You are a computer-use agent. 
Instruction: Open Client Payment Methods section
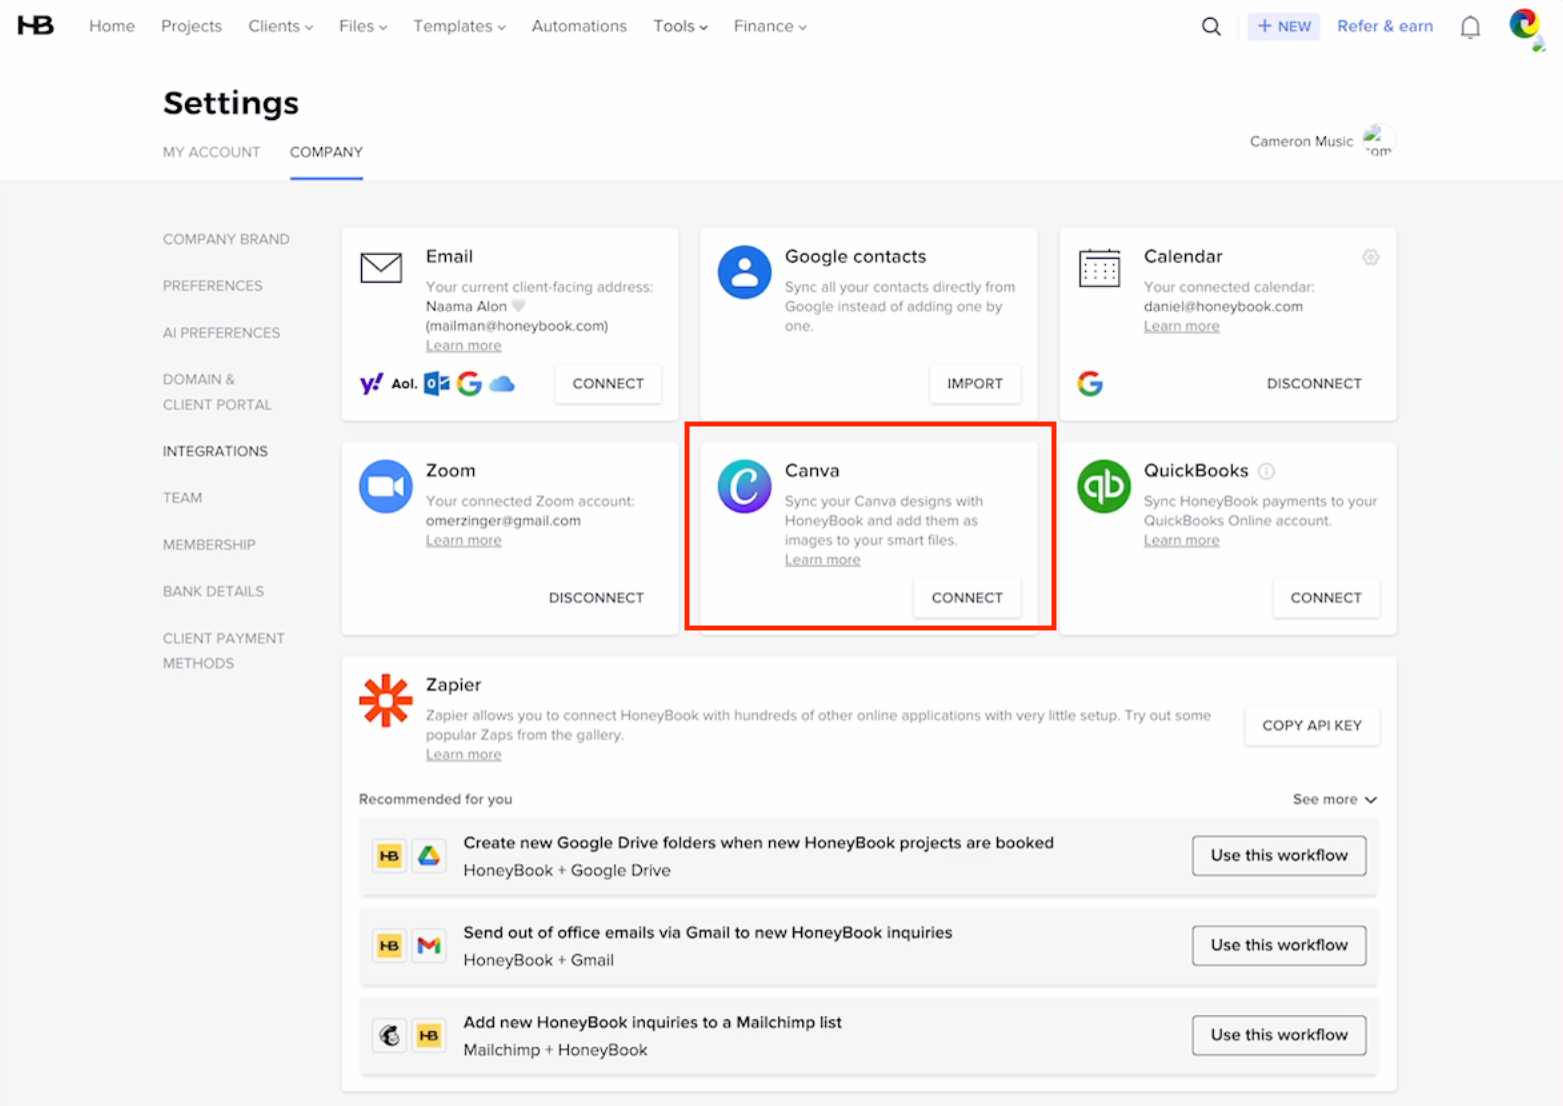224,651
